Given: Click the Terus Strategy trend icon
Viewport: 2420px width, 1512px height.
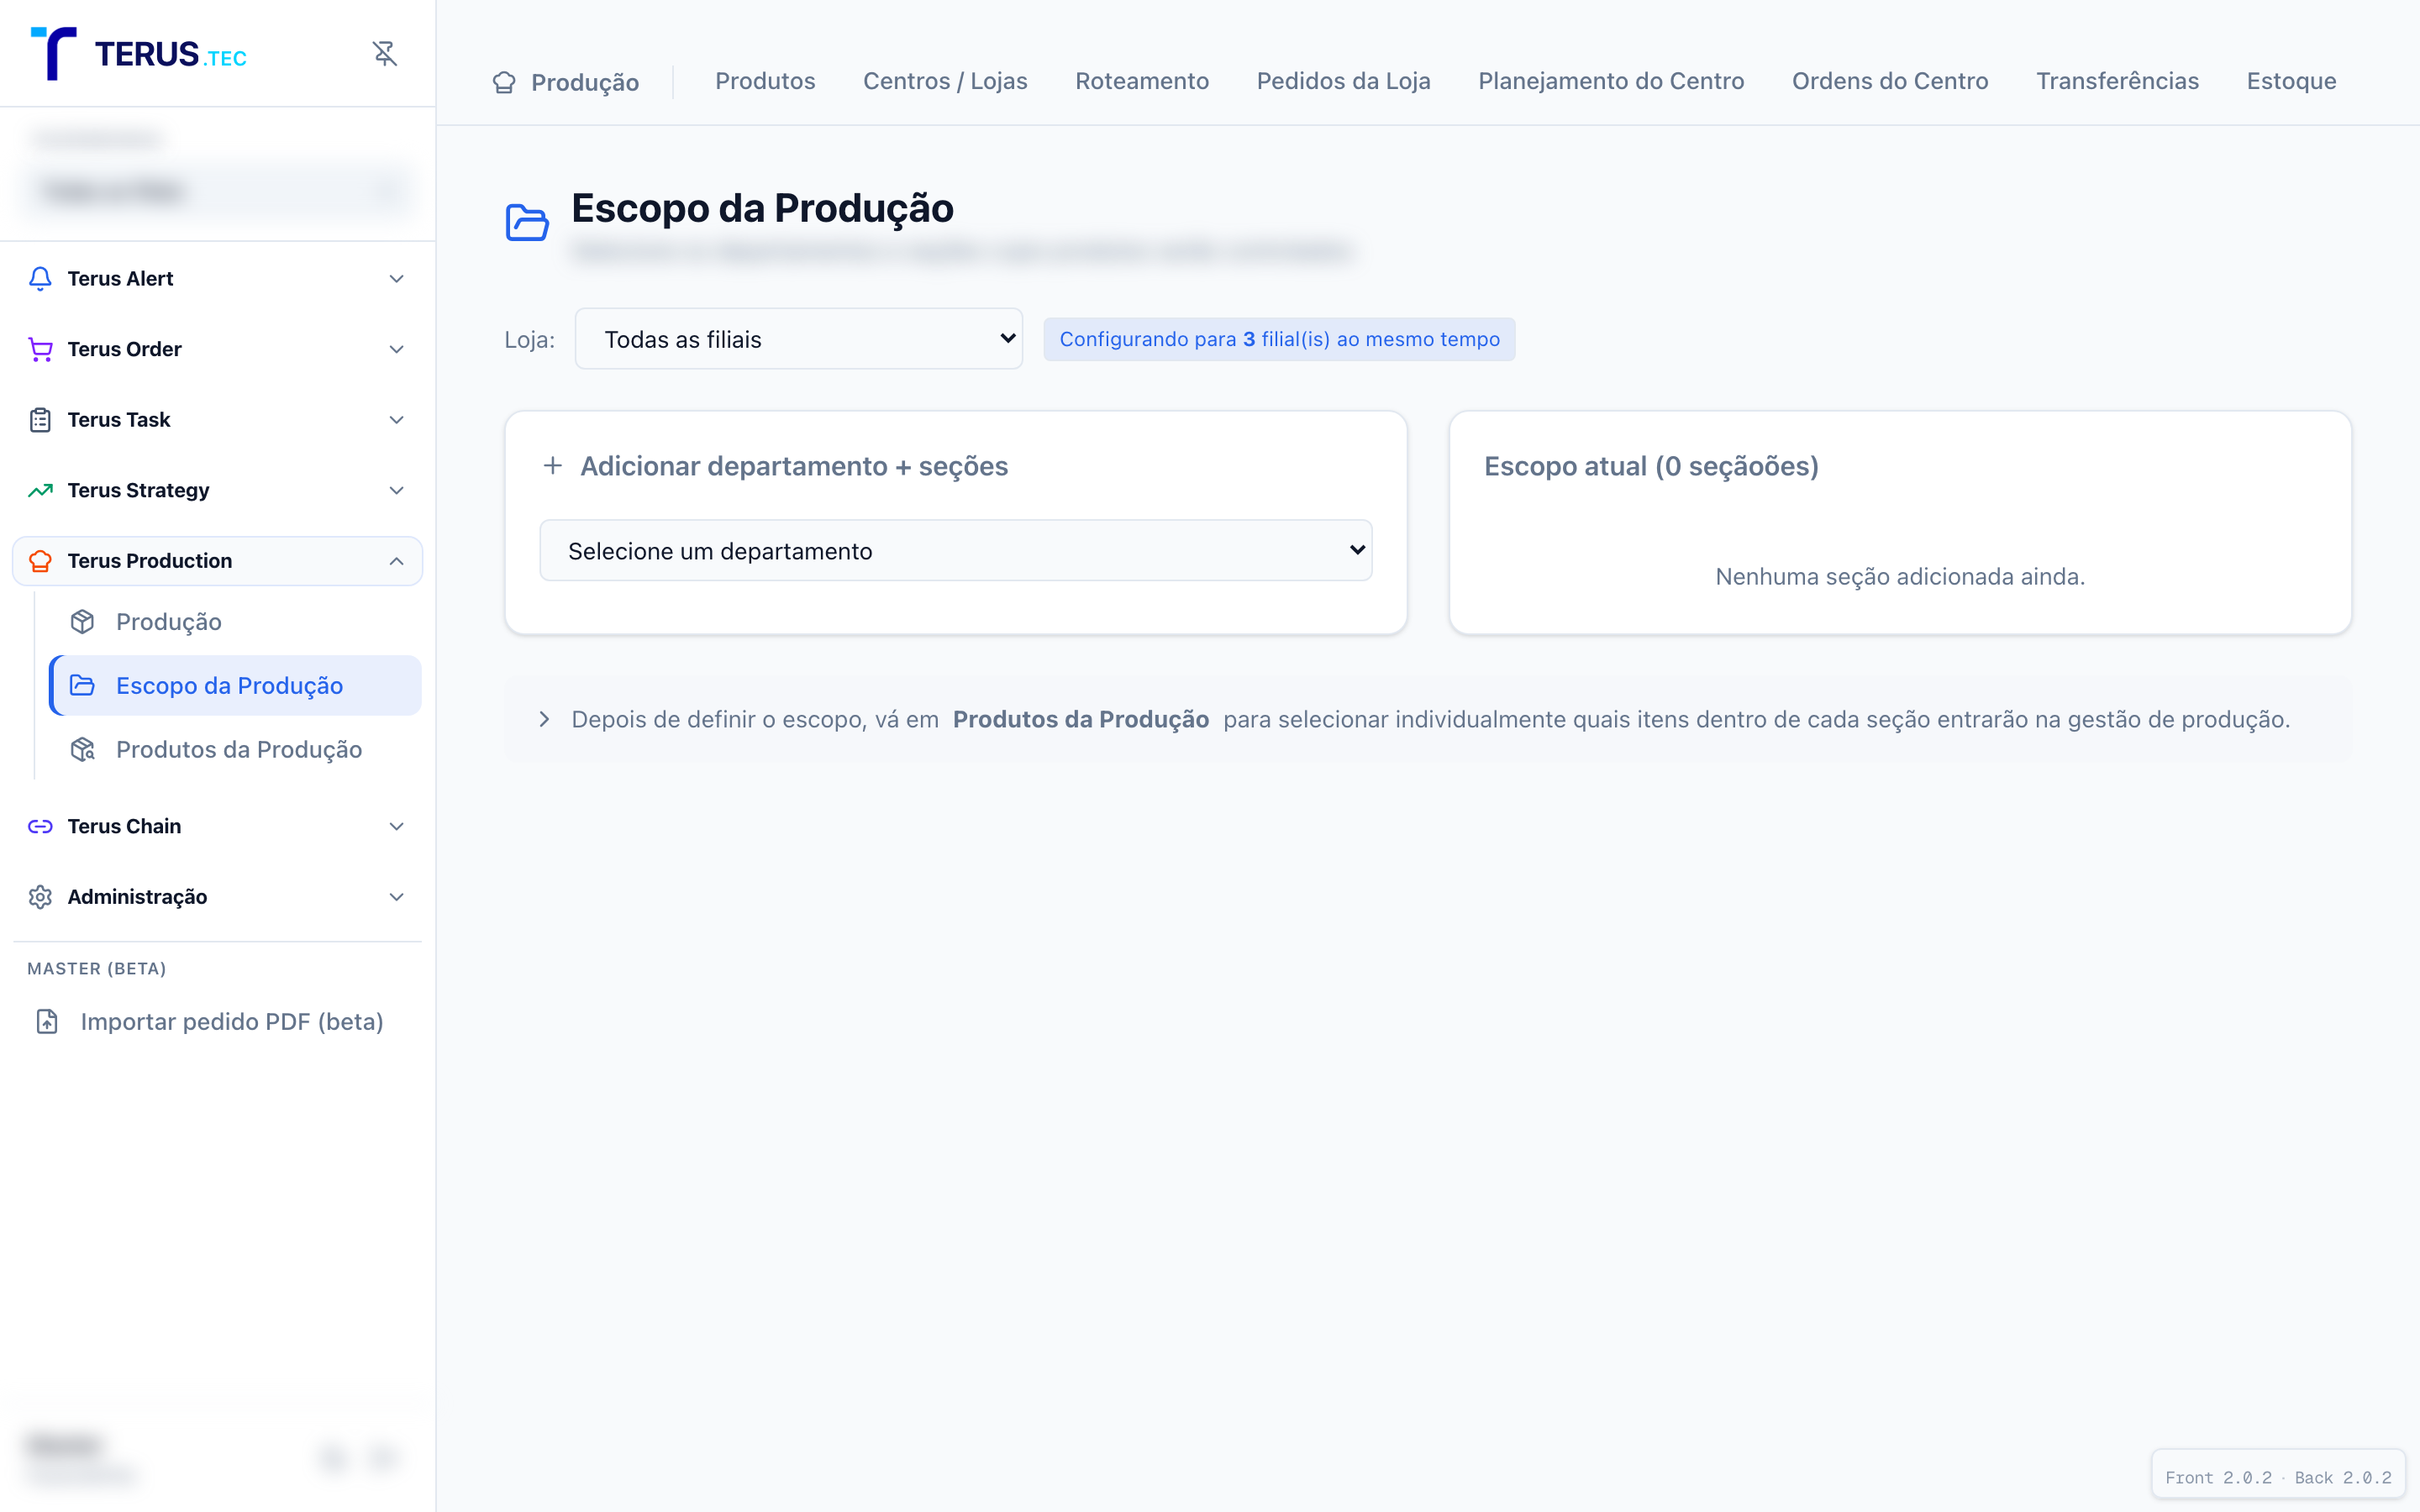Looking at the screenshot, I should (x=40, y=490).
